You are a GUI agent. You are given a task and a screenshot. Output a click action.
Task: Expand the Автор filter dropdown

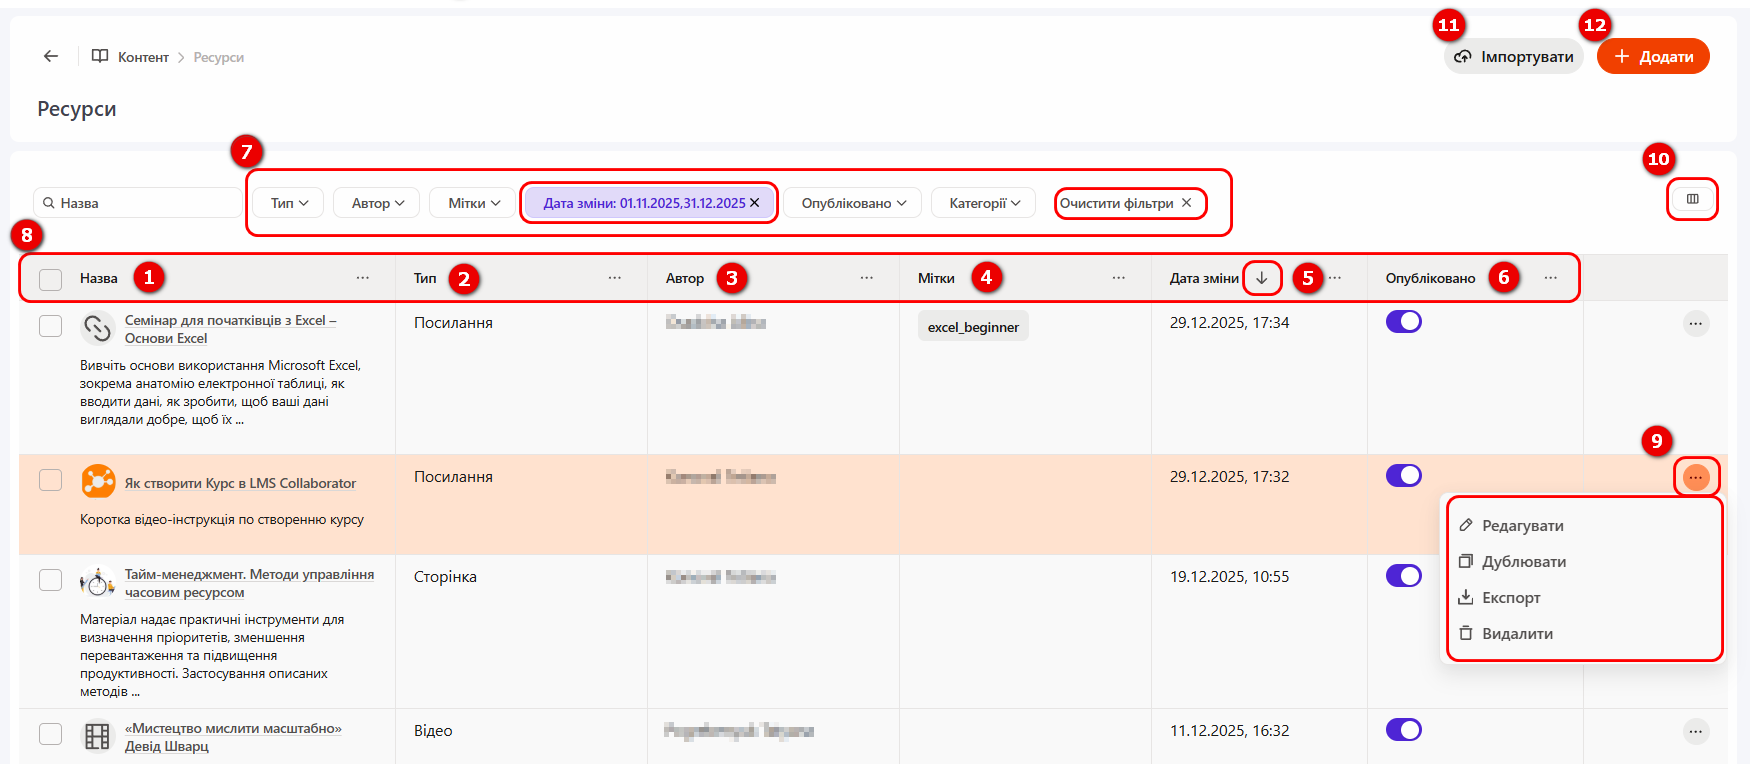point(378,203)
